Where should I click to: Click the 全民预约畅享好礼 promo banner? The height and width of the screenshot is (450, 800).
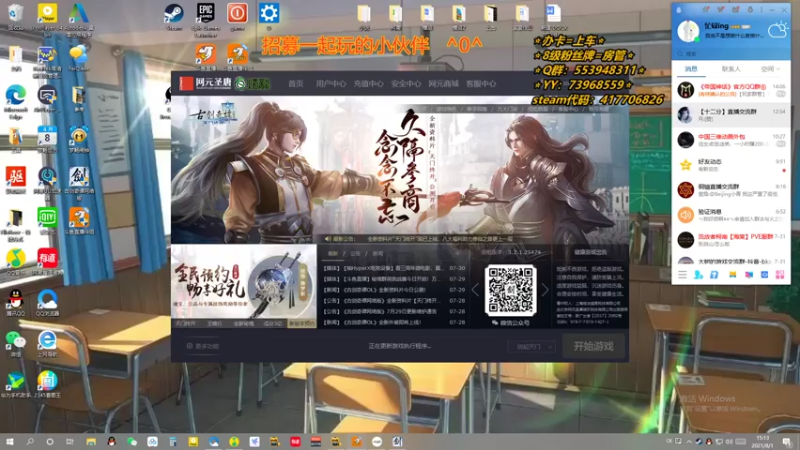(244, 282)
